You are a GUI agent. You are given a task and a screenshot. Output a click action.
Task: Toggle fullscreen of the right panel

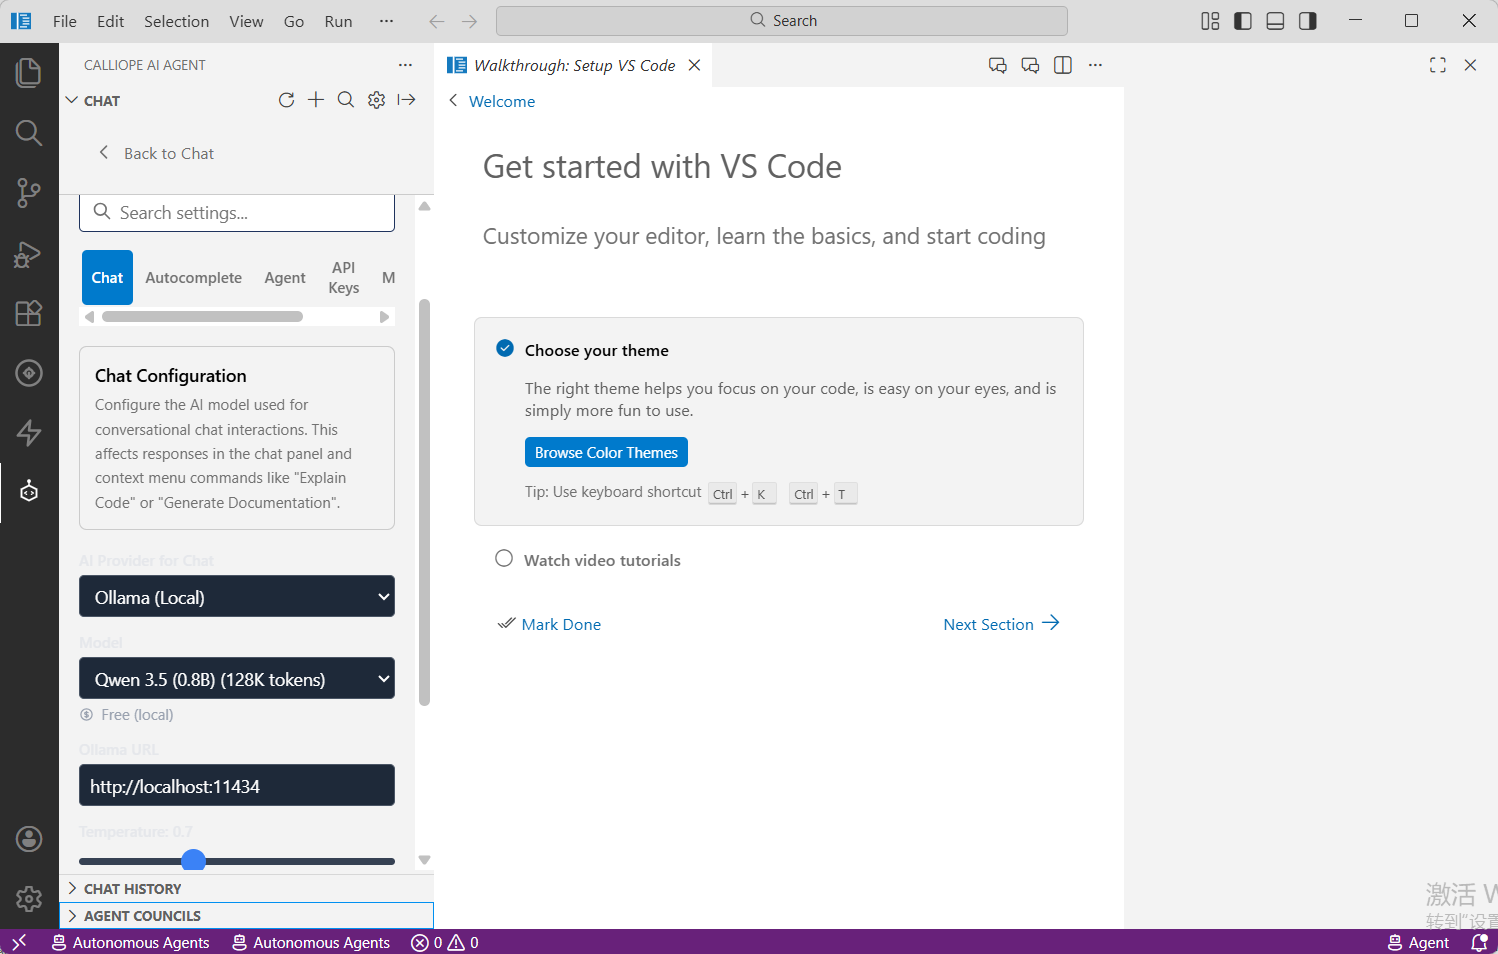[1438, 65]
